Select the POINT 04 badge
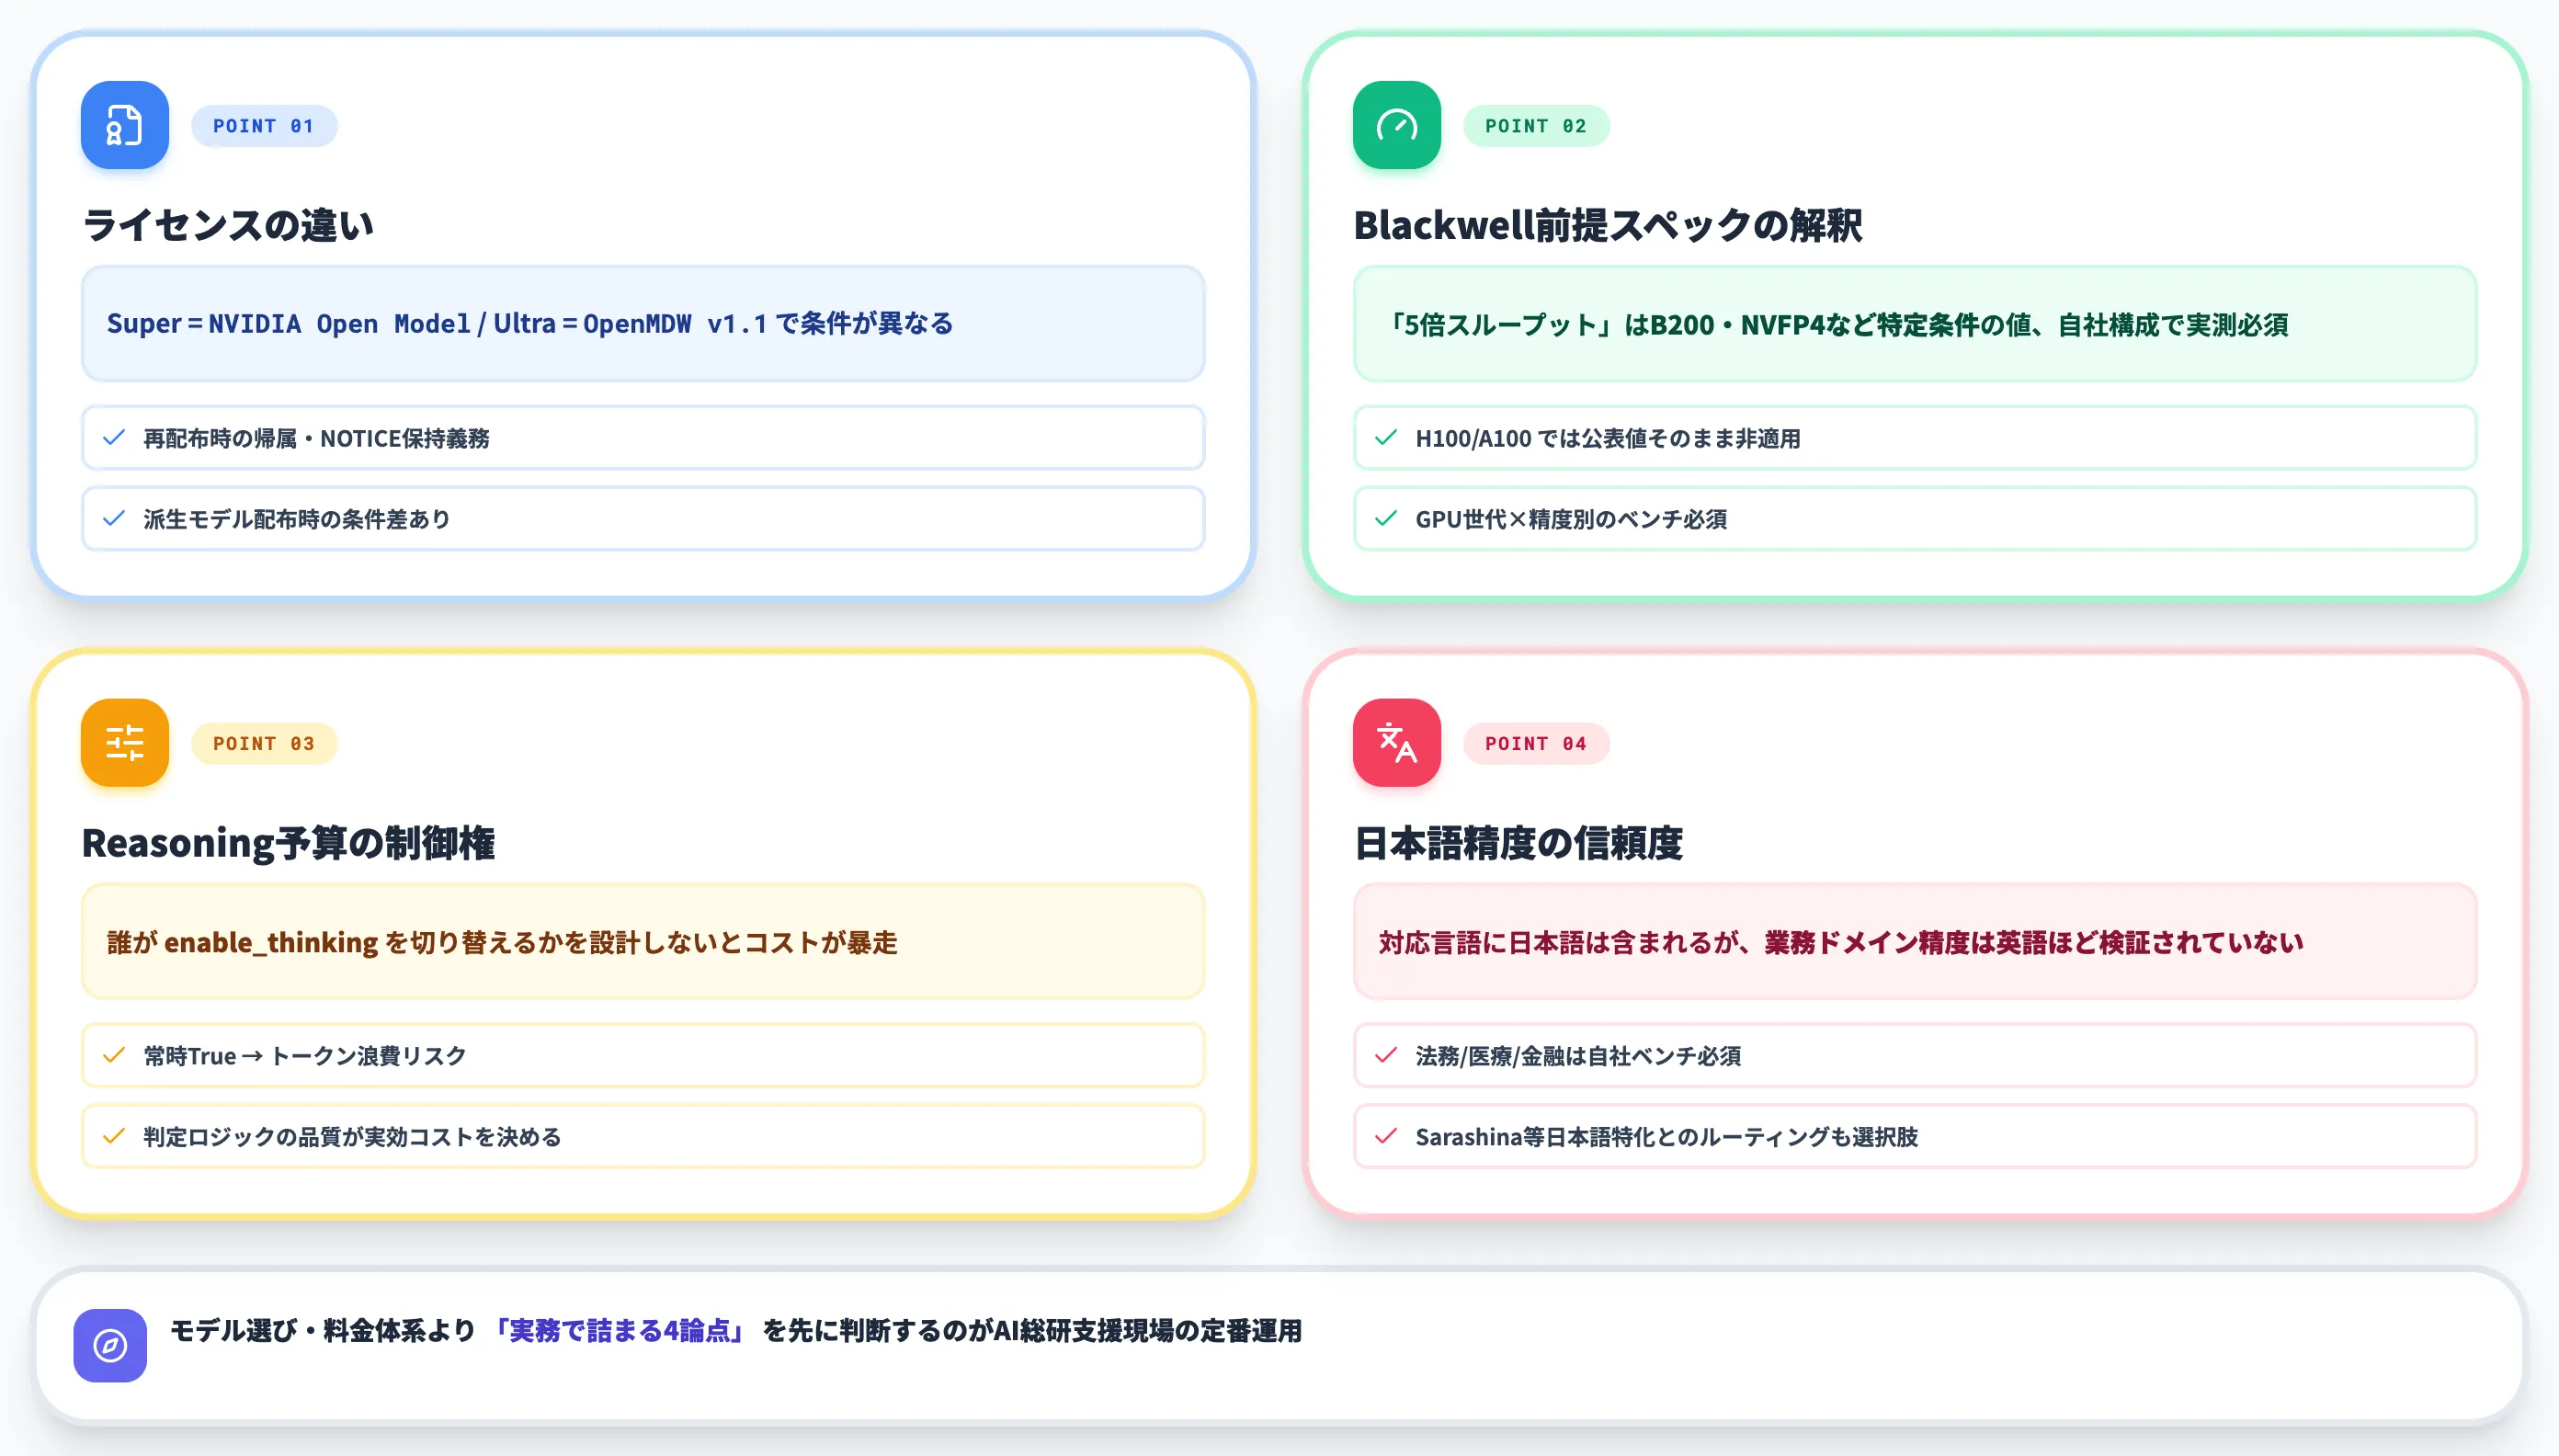 point(1536,743)
